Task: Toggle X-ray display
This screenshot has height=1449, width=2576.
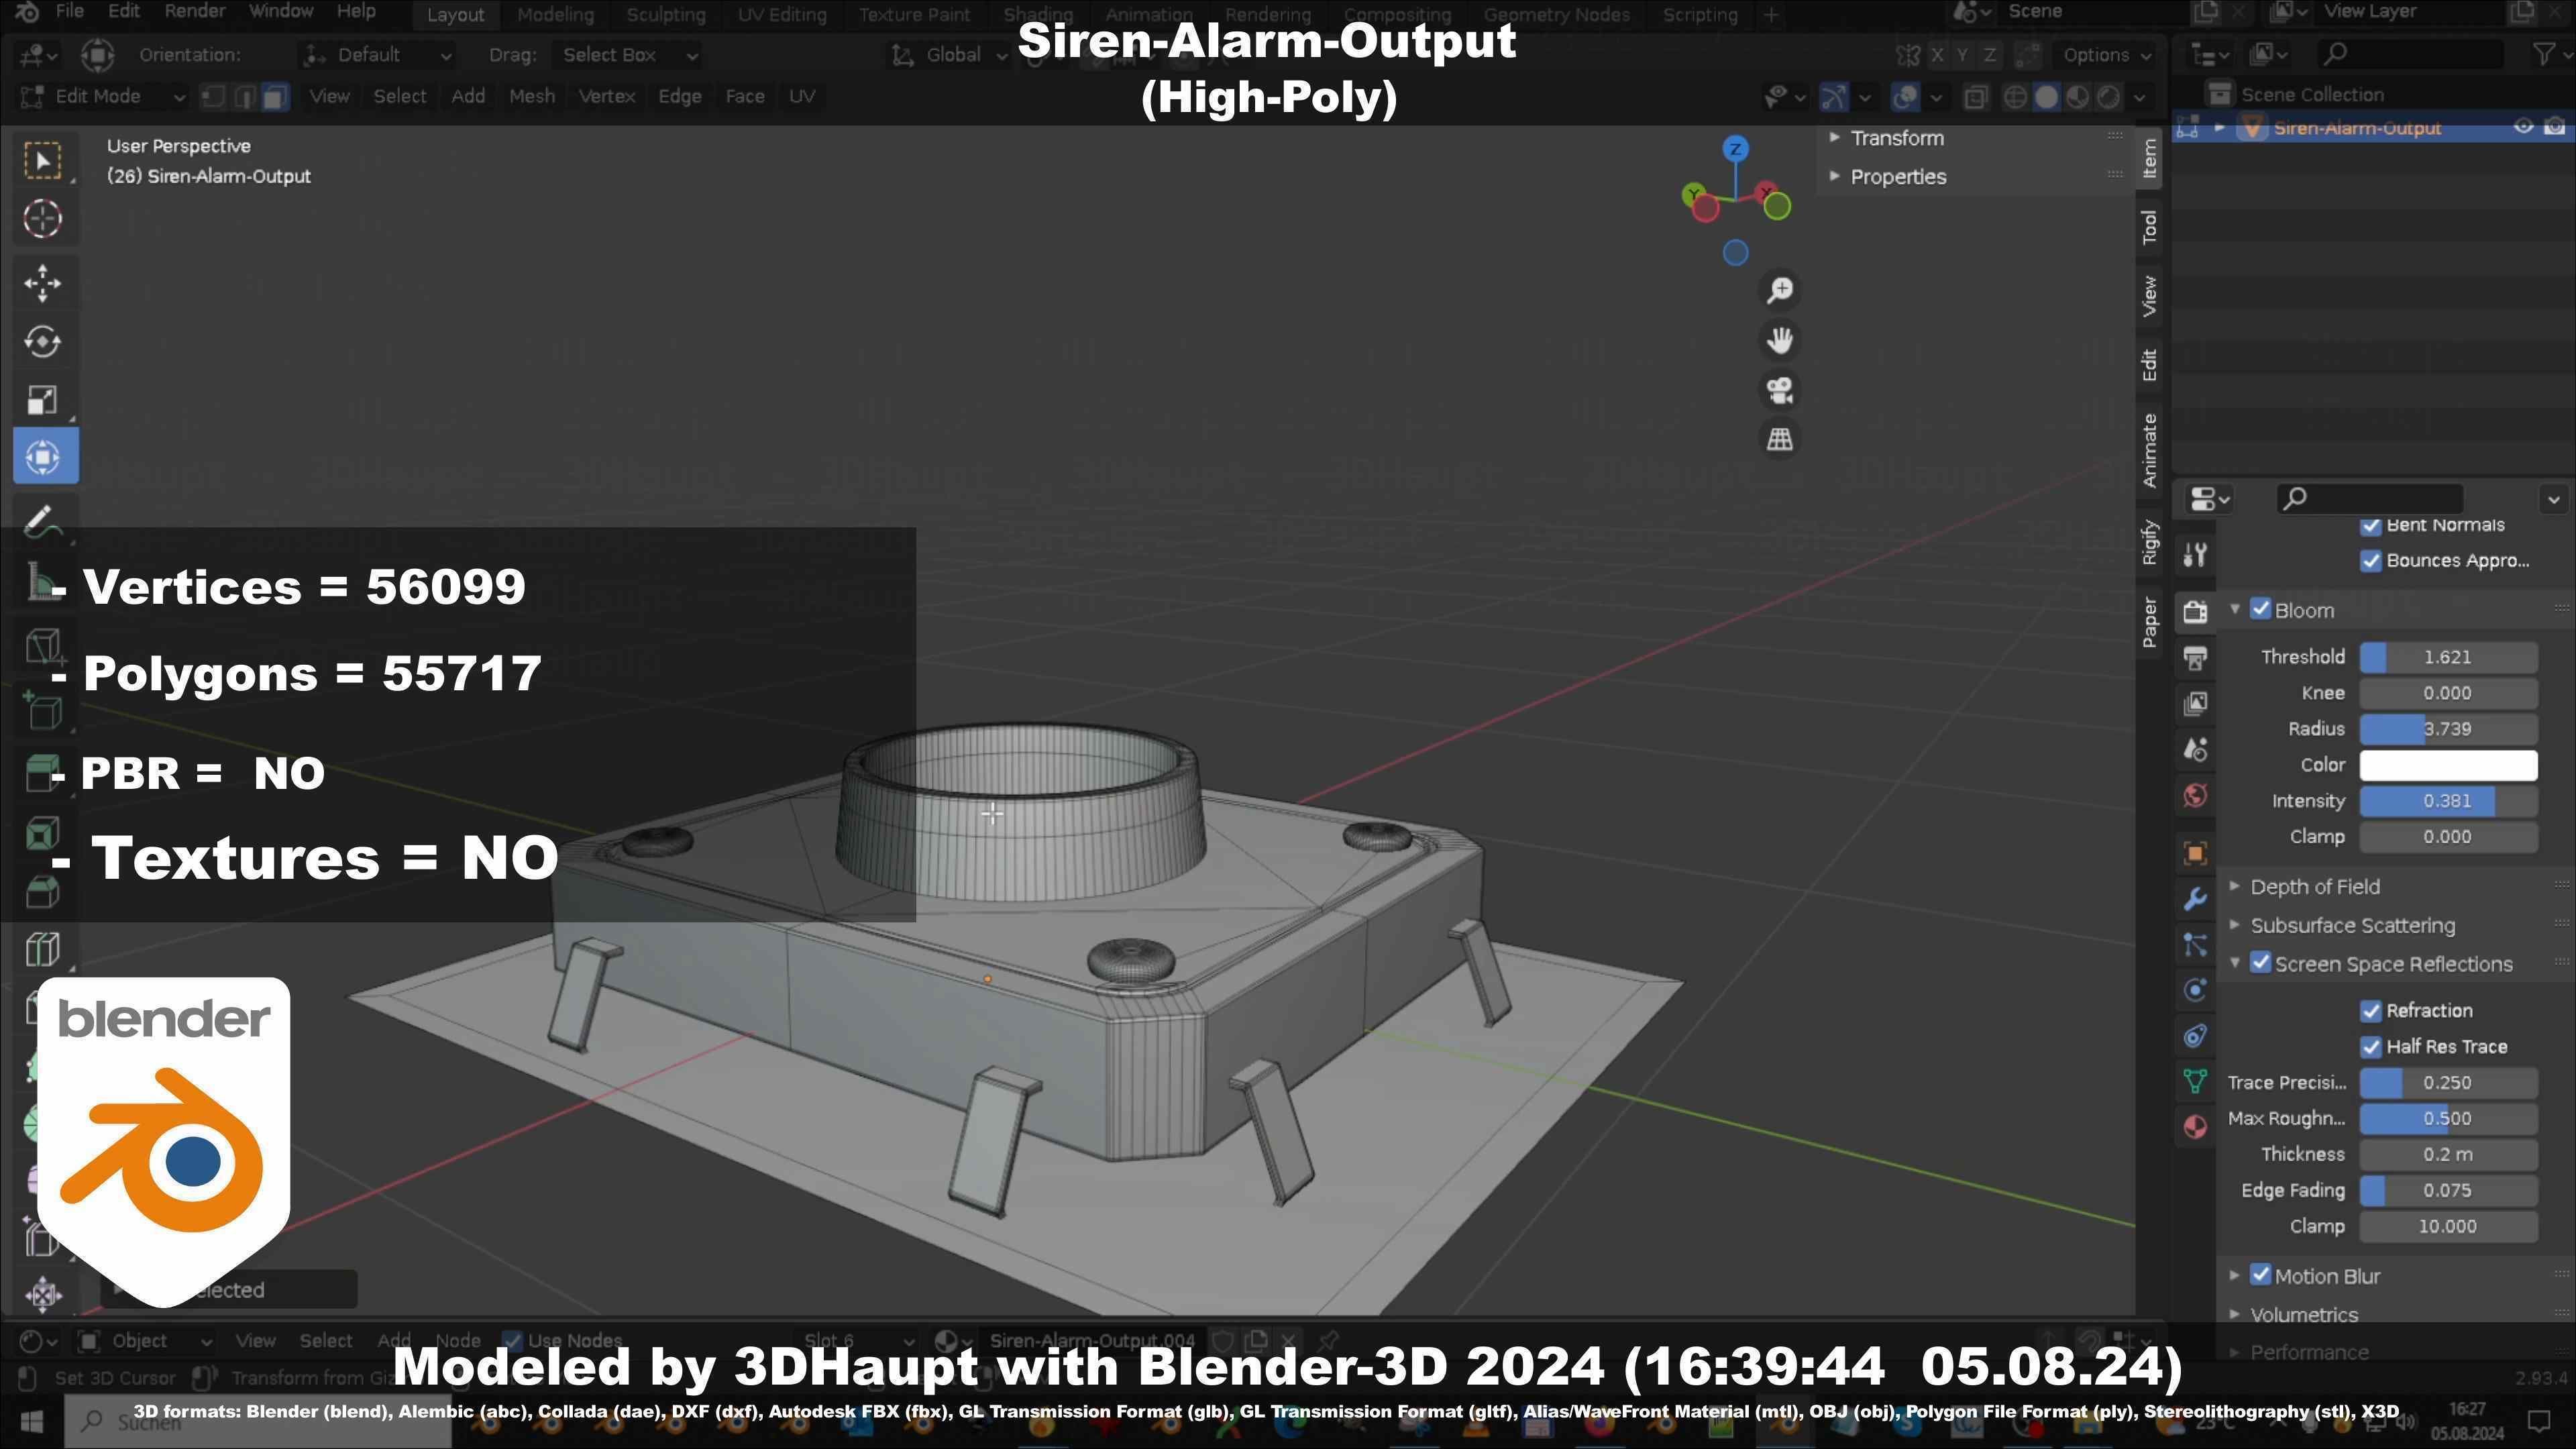Action: click(x=1975, y=97)
